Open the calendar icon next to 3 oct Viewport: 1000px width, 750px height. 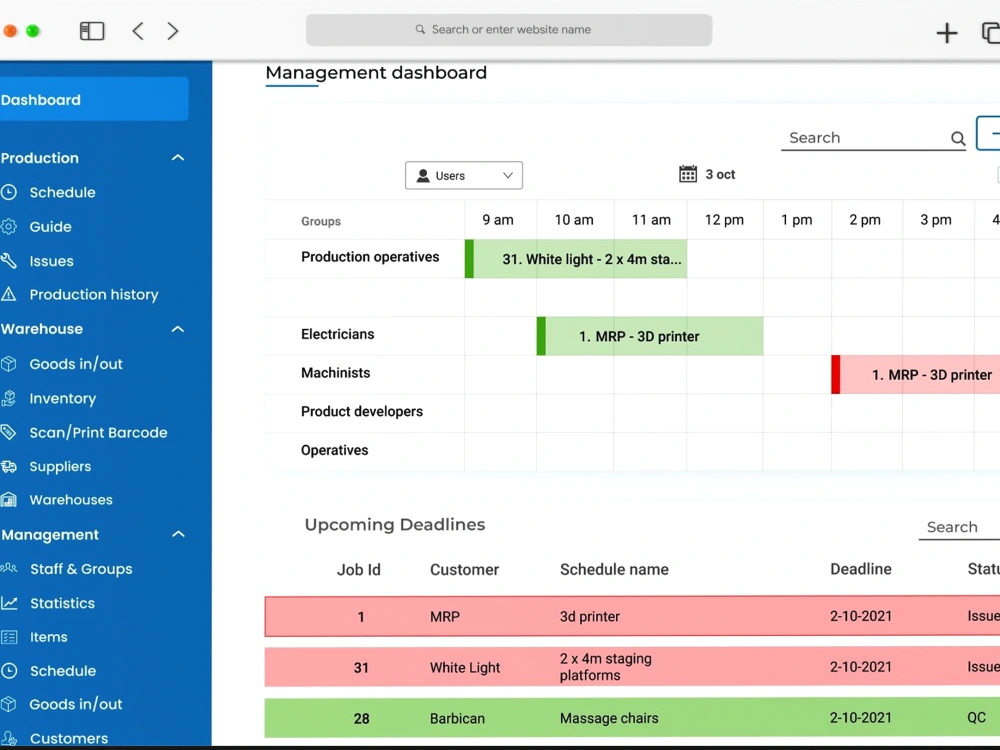(689, 174)
